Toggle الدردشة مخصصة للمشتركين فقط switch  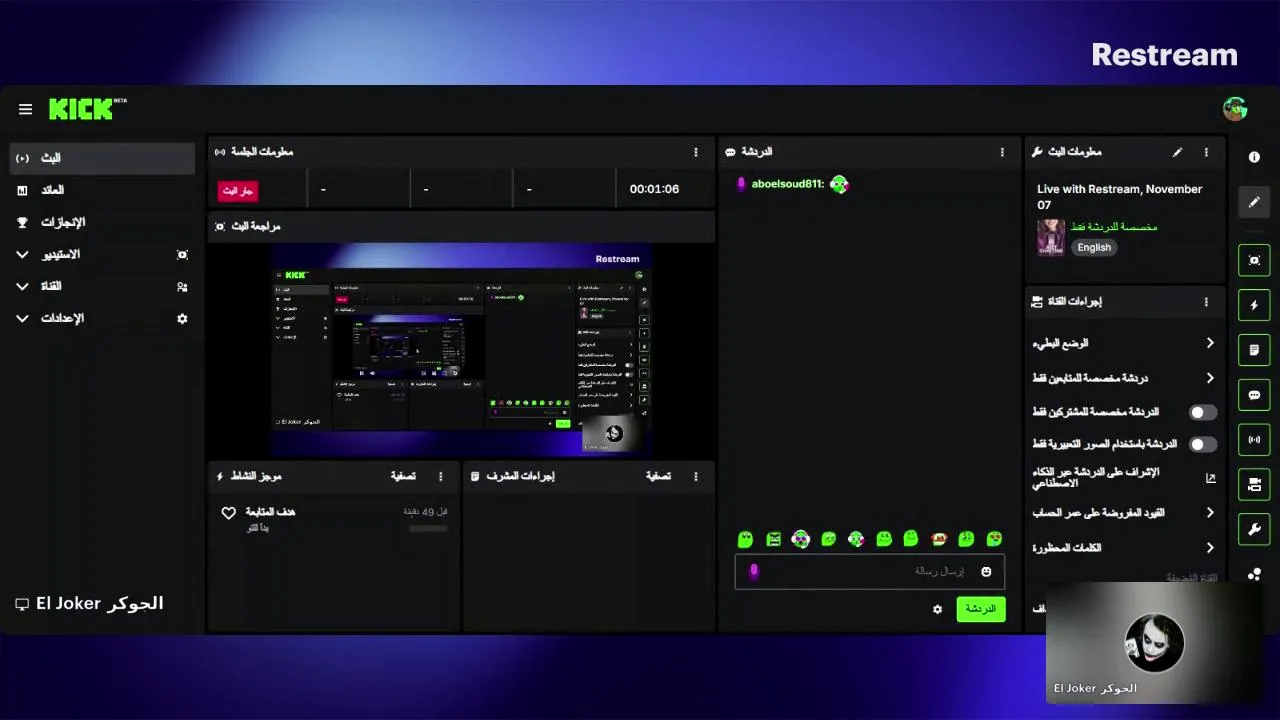1202,412
